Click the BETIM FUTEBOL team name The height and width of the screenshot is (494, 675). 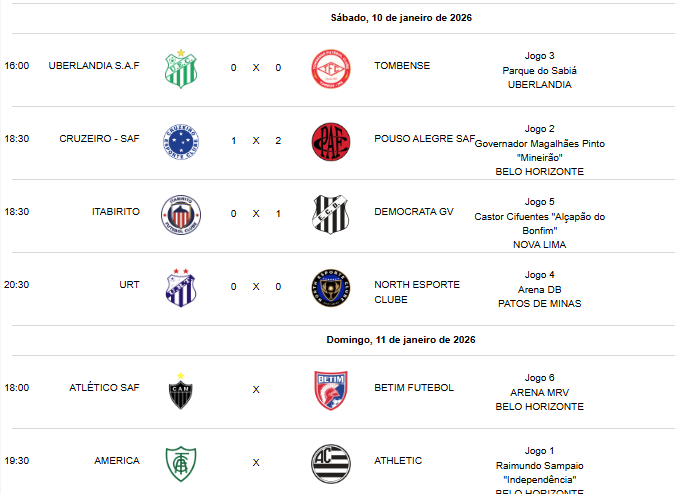coord(414,388)
